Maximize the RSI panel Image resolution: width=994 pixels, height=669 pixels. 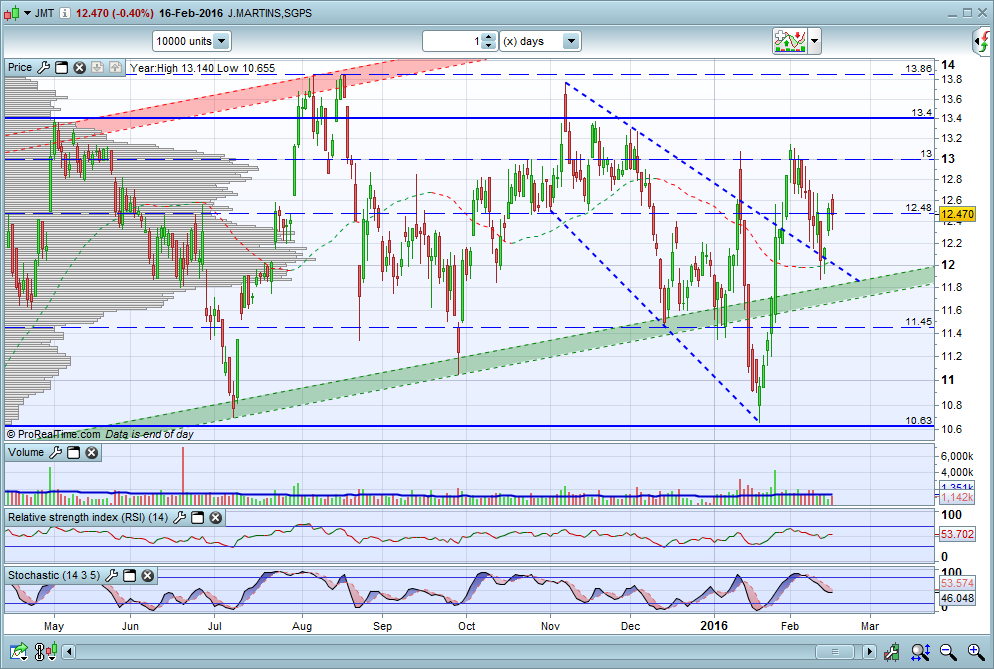point(198,517)
